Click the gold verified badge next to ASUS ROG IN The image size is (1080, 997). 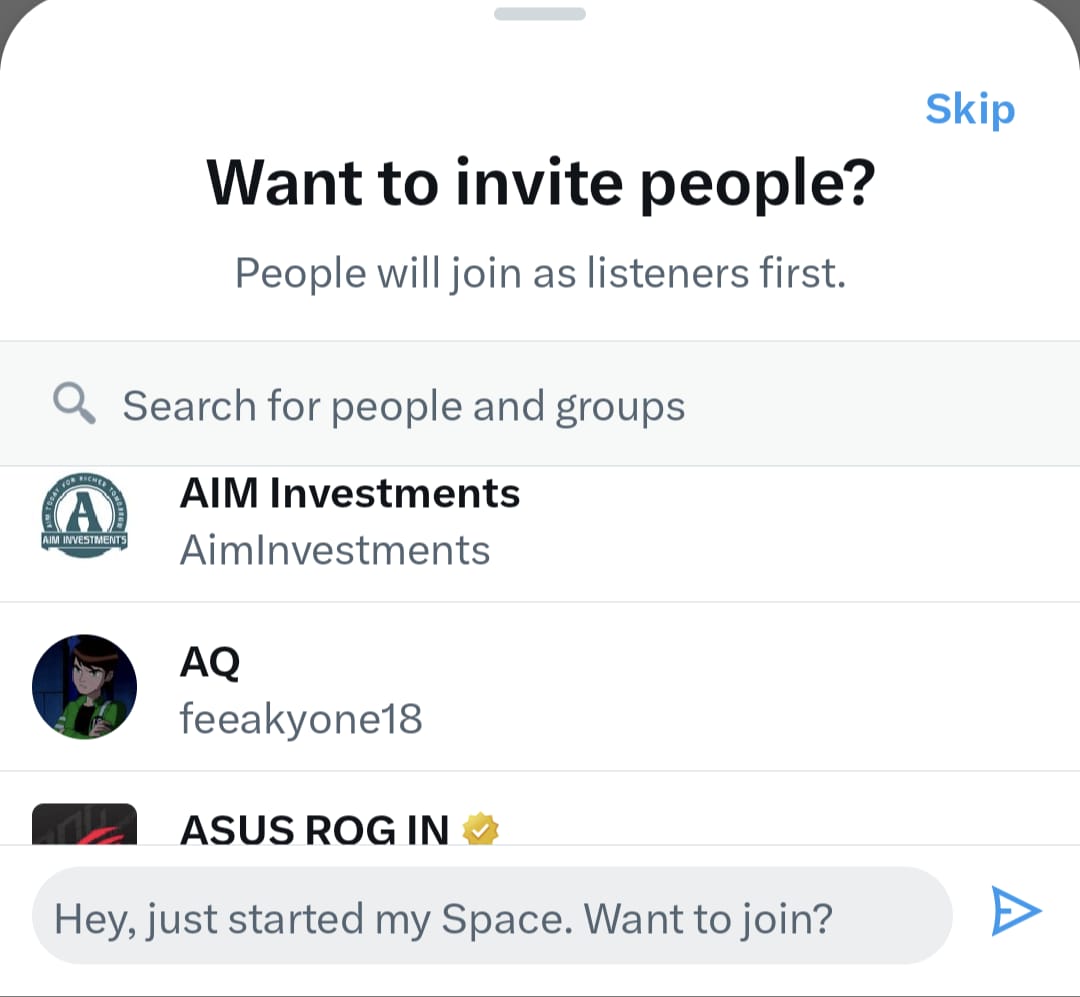click(x=483, y=829)
